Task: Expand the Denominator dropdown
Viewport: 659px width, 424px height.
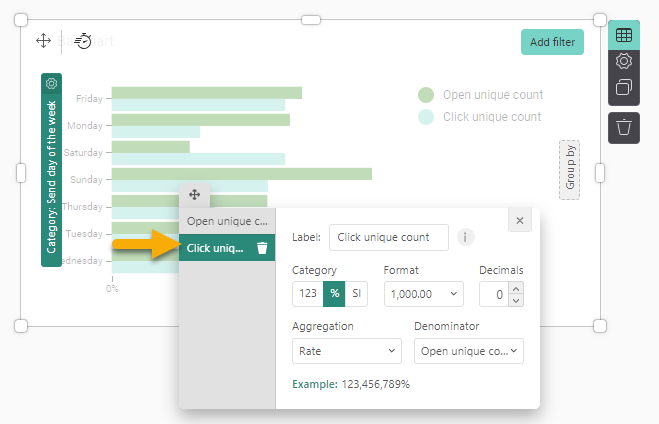Action: [x=469, y=351]
